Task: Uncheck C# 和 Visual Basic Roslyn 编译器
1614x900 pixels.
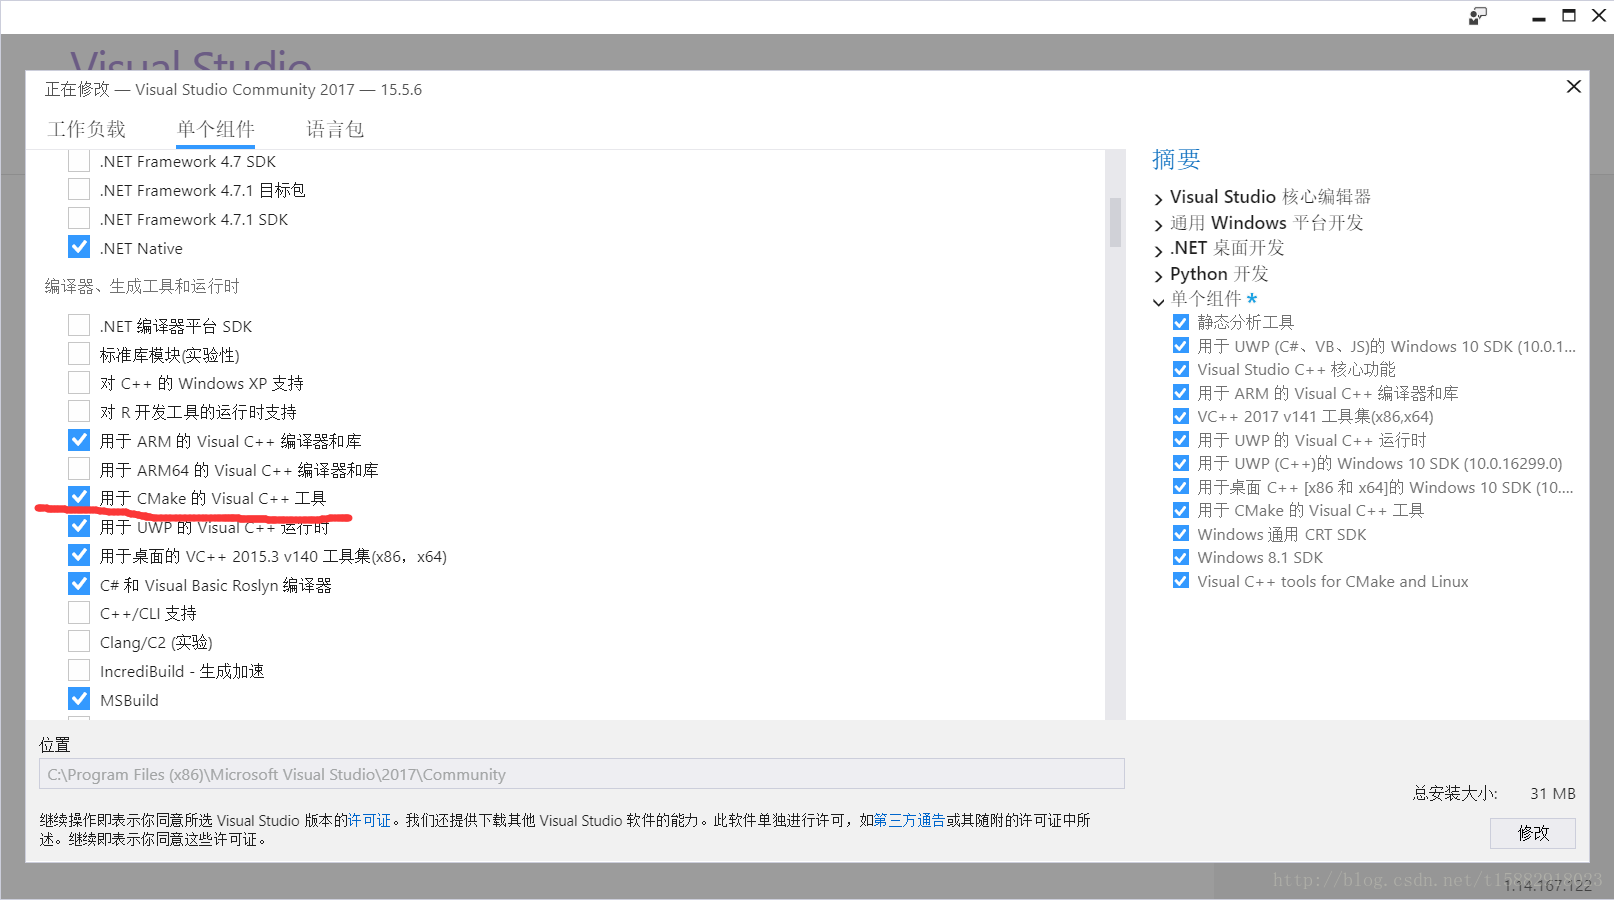Action: pyautogui.click(x=79, y=584)
